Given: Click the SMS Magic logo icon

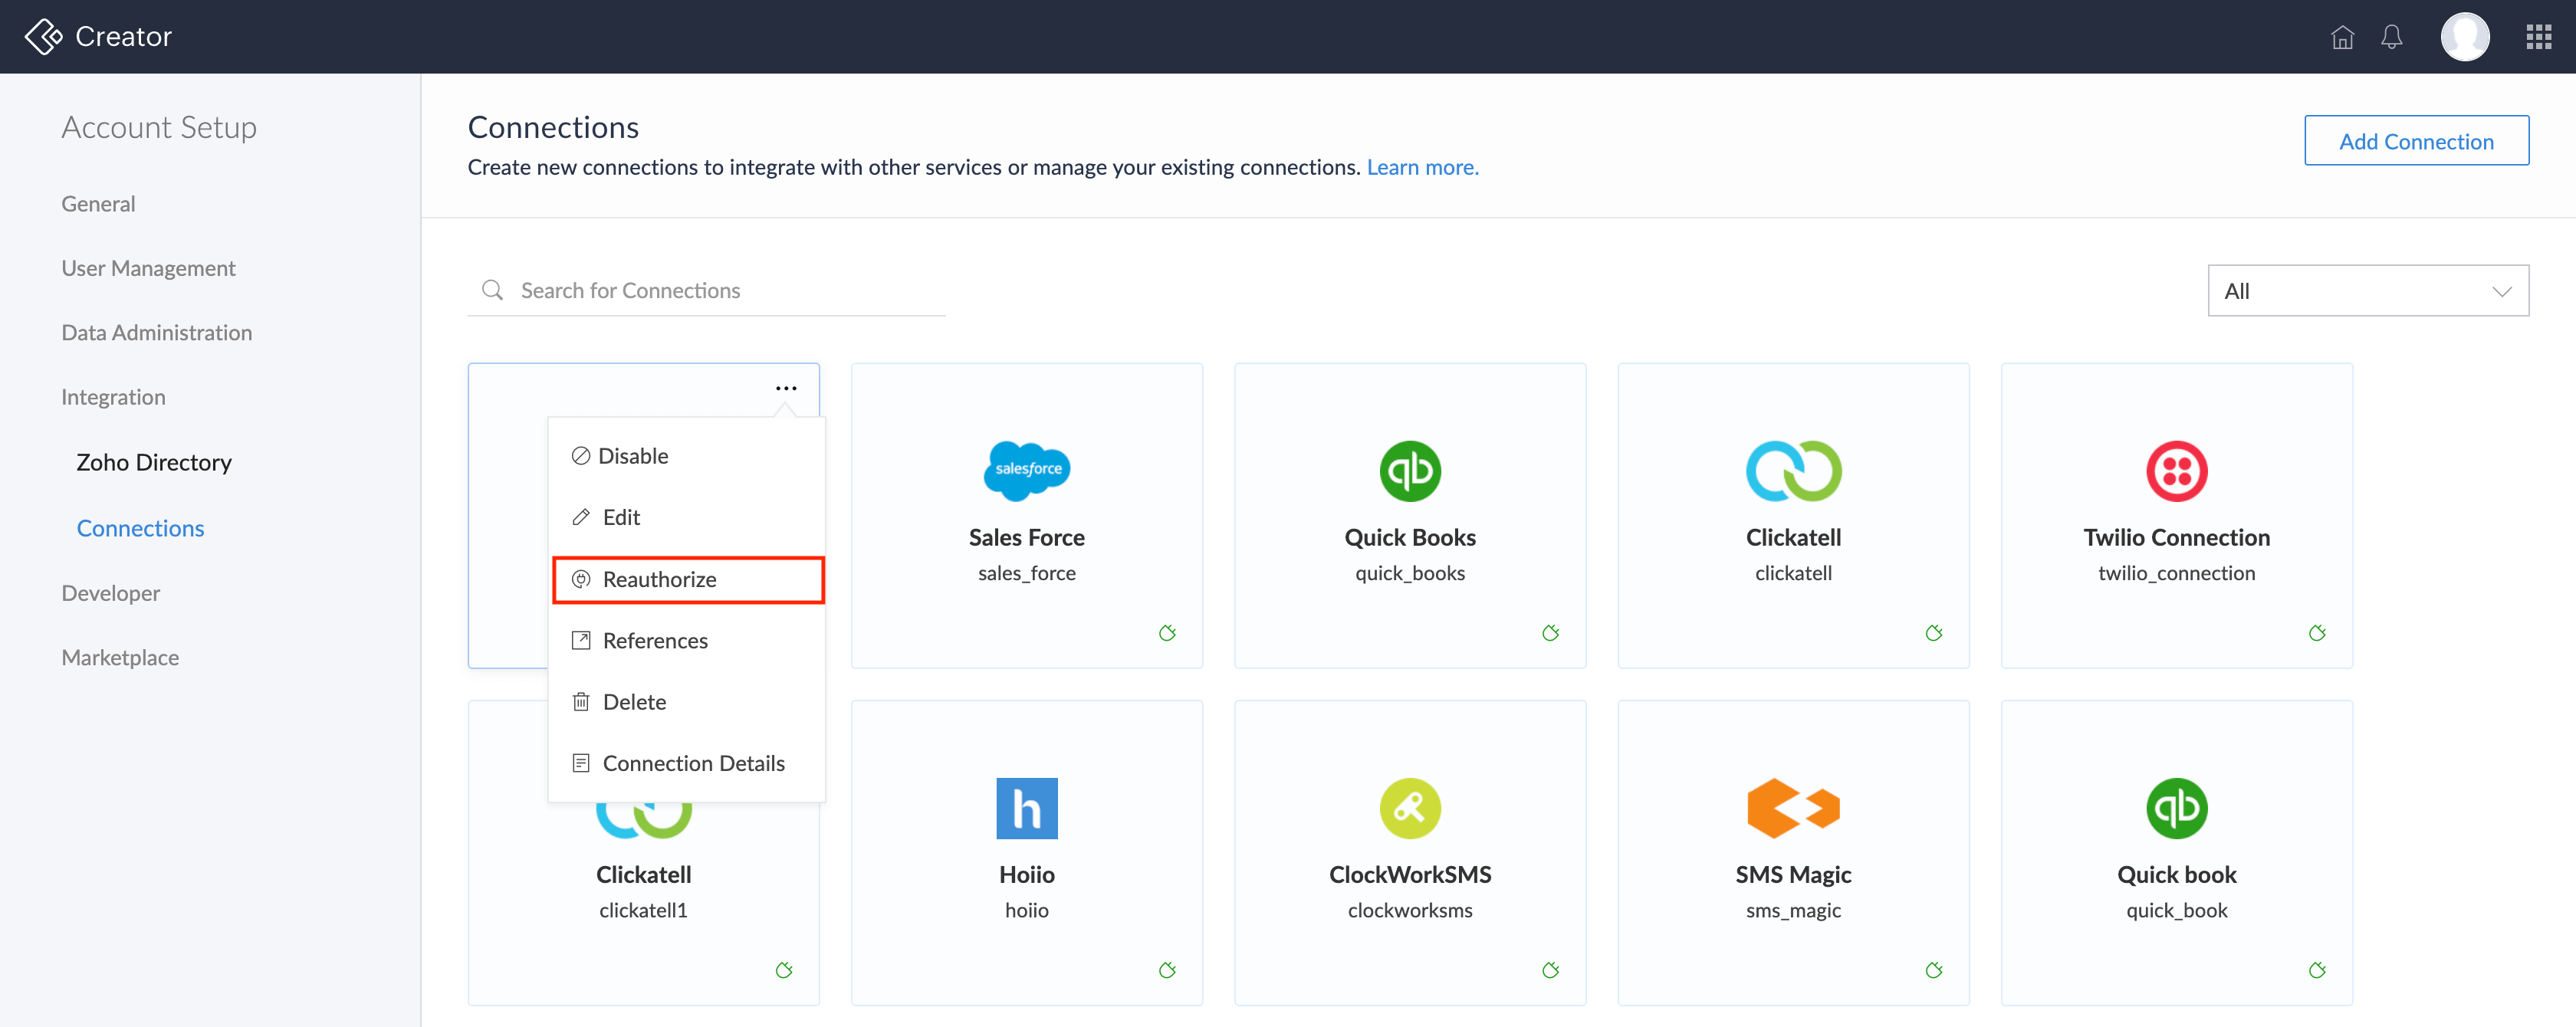Looking at the screenshot, I should click(1793, 808).
